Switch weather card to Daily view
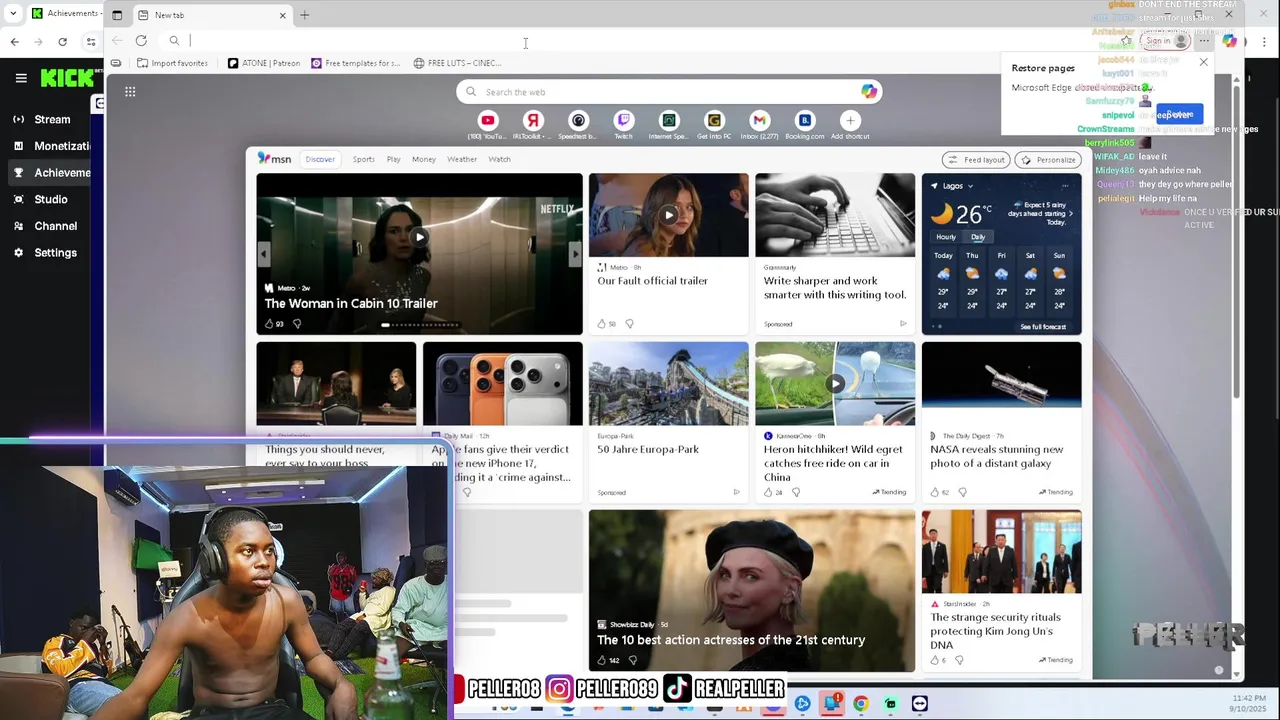1280x720 pixels. point(978,237)
